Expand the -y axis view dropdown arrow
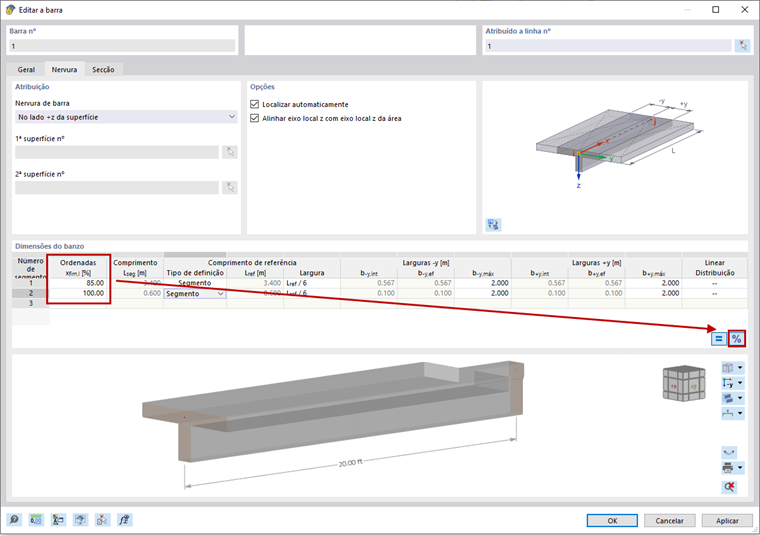Screen dimensions: 760x536 [740, 383]
